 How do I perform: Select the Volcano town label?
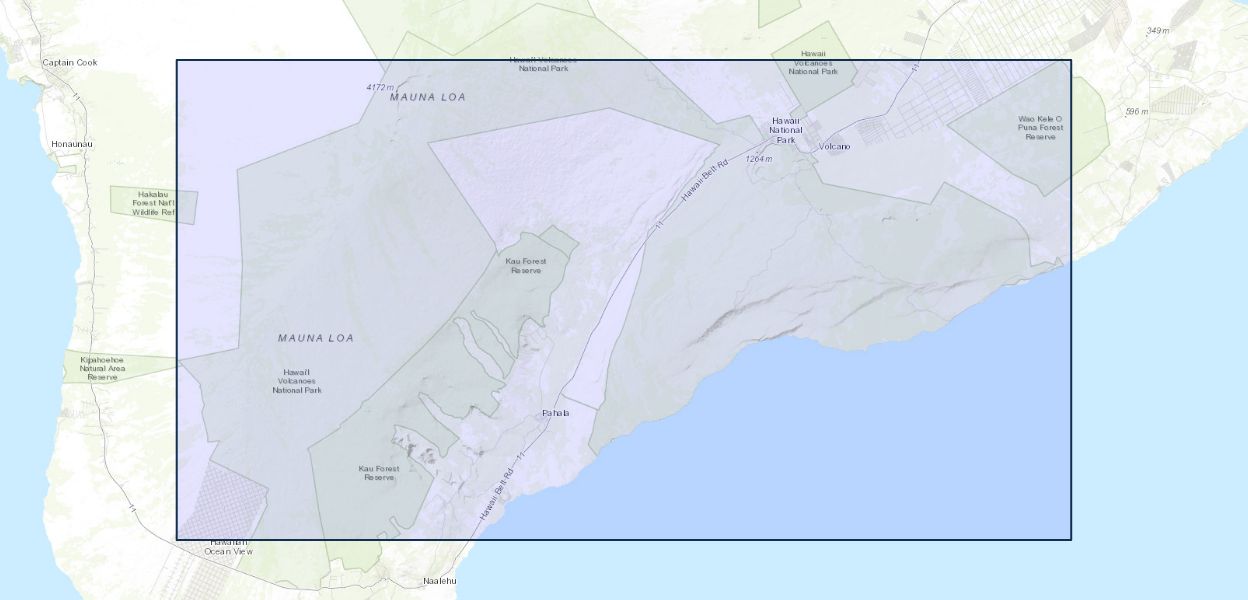point(834,147)
